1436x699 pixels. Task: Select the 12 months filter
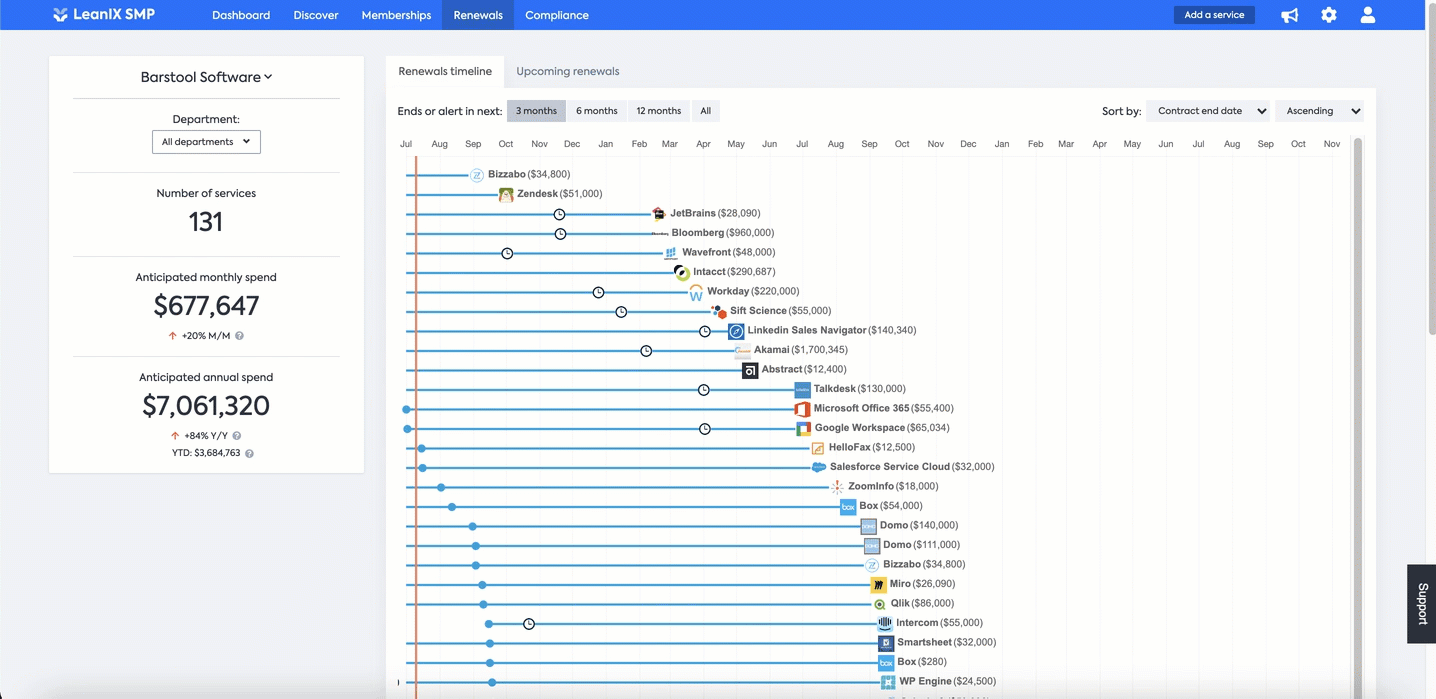click(x=659, y=111)
